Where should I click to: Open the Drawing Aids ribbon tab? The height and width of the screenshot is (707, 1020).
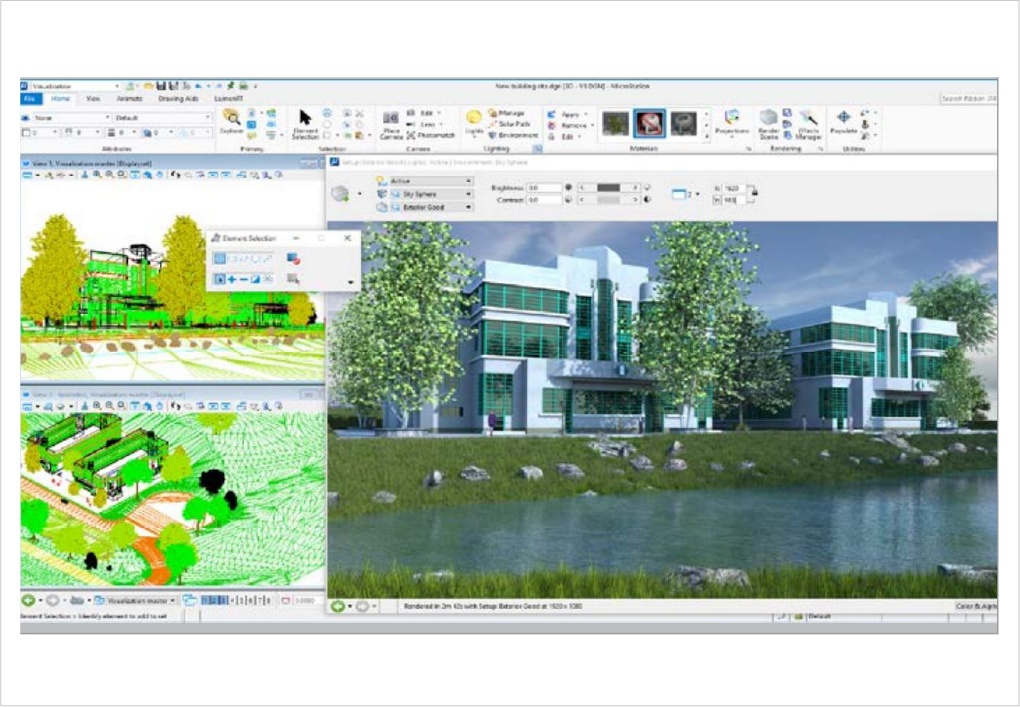(x=178, y=99)
